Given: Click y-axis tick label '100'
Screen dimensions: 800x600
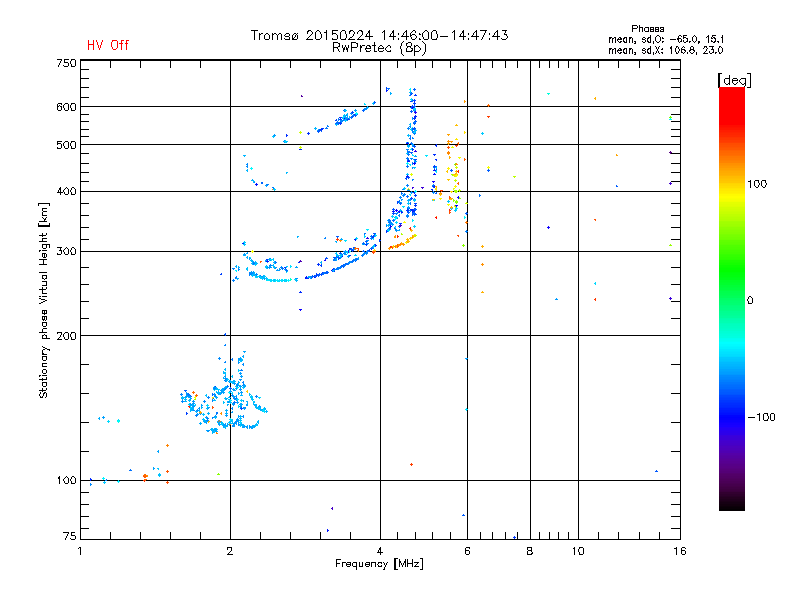Looking at the screenshot, I should [x=66, y=481].
